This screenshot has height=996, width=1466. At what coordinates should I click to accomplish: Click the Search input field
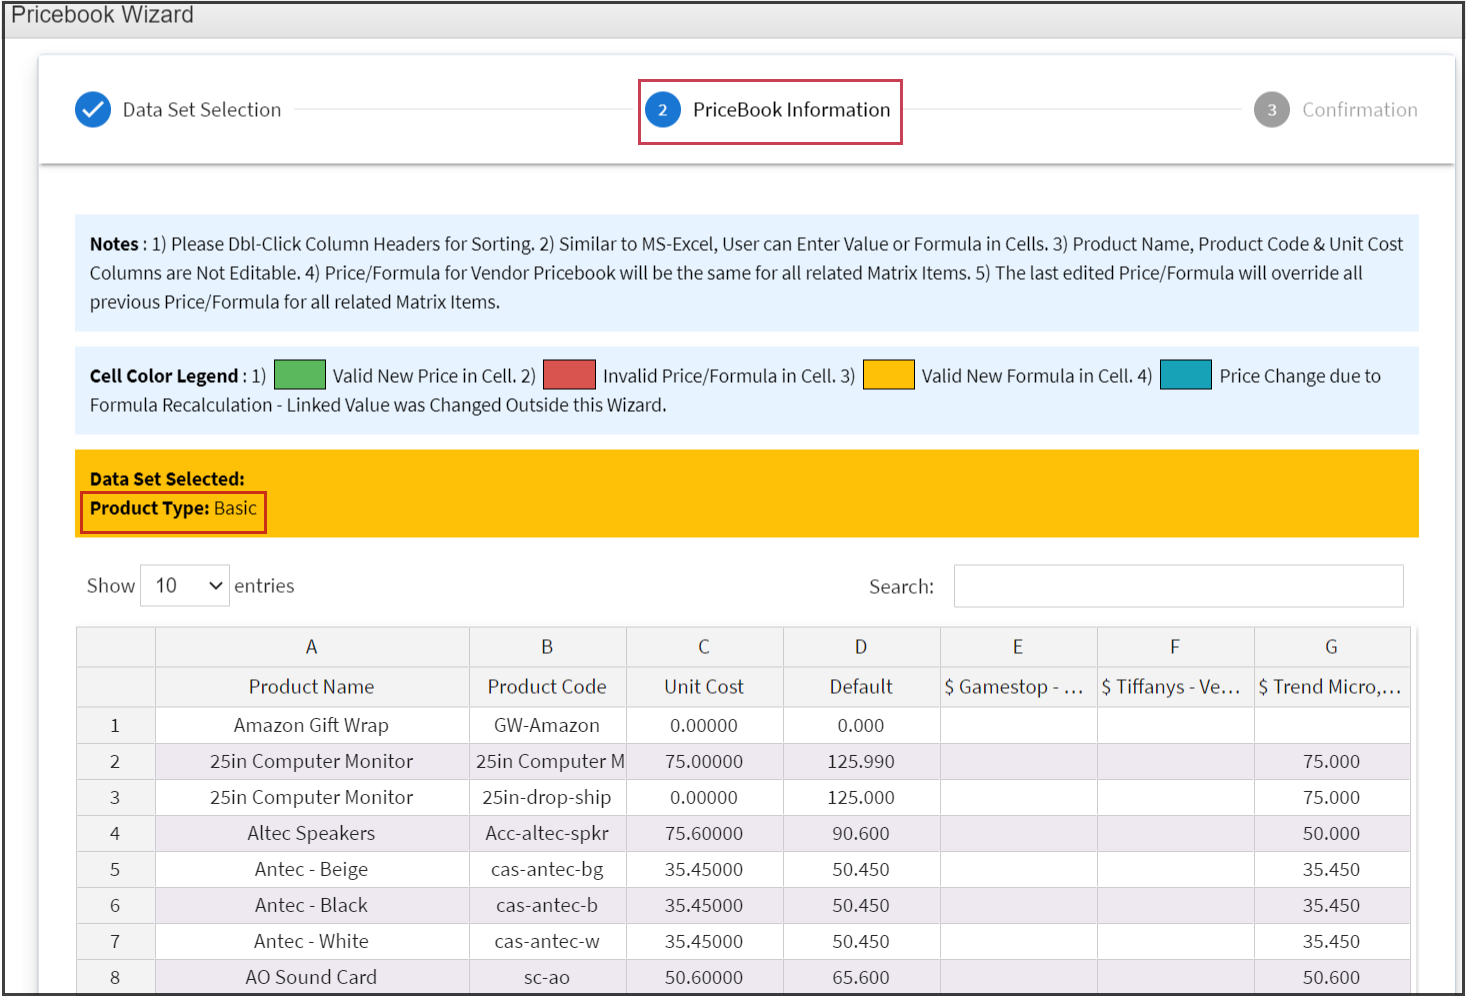click(1178, 586)
